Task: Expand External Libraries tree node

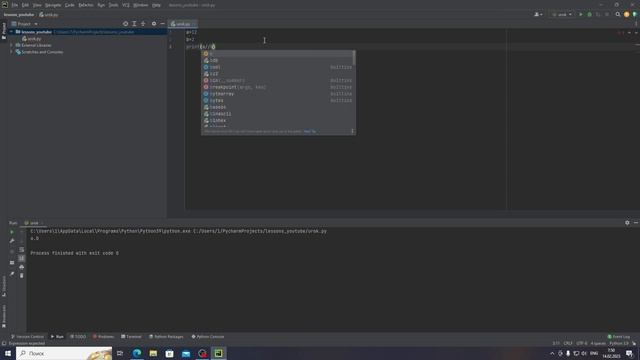Action: (11, 45)
